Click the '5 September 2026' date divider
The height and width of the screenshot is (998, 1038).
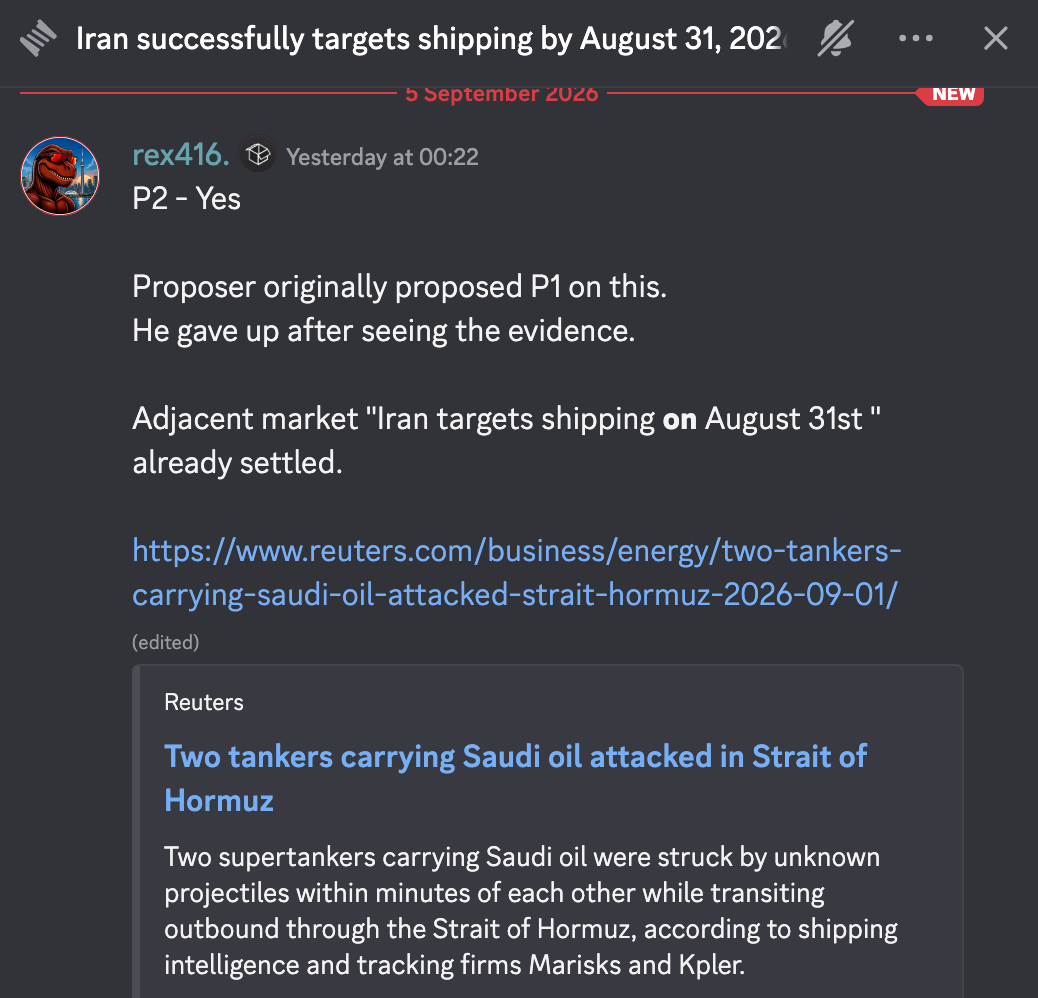pos(502,94)
